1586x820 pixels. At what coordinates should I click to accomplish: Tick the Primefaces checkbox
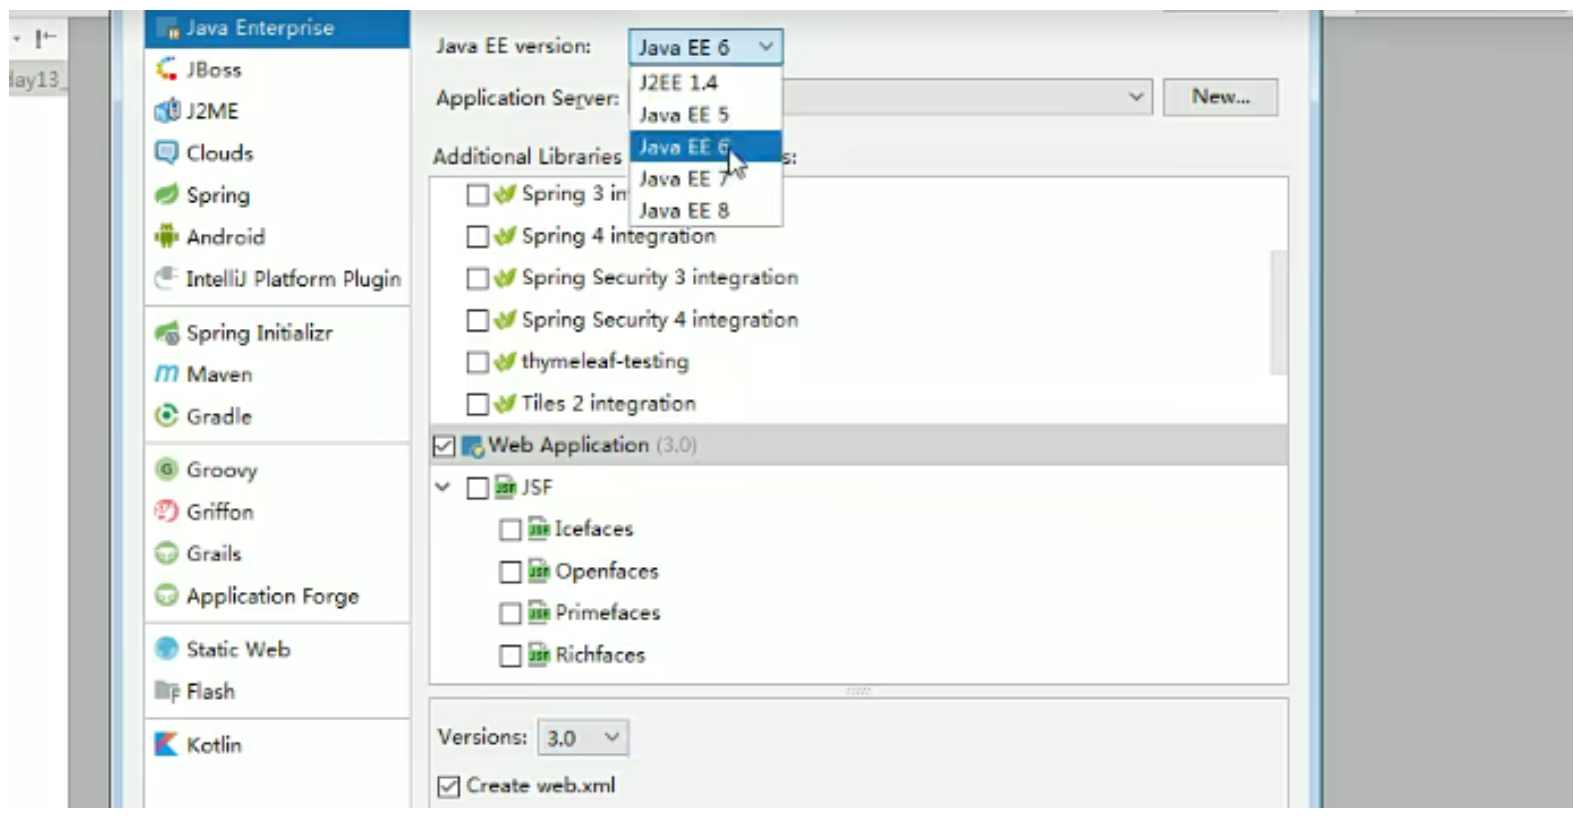tap(510, 613)
